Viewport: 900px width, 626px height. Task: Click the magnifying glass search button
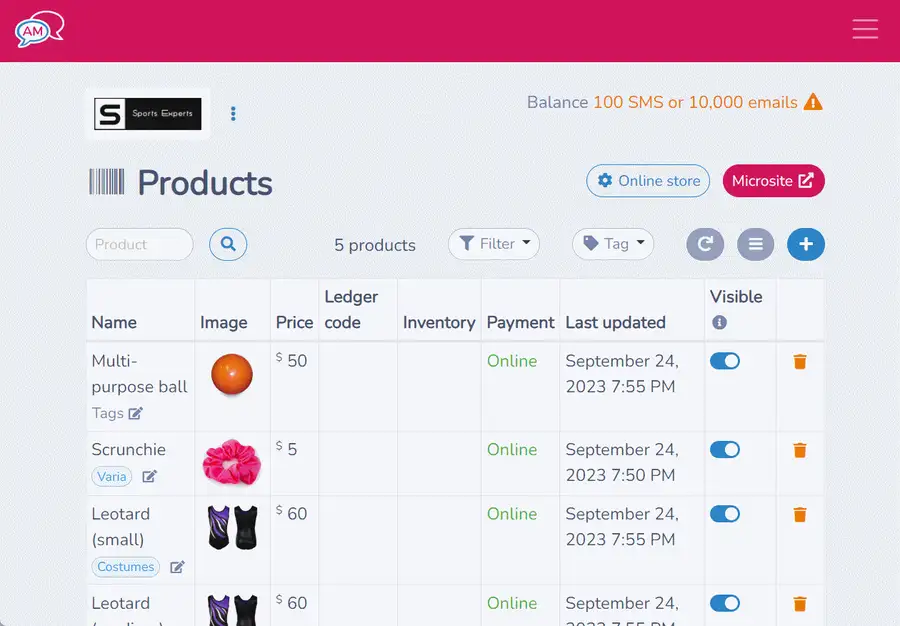[x=228, y=244]
